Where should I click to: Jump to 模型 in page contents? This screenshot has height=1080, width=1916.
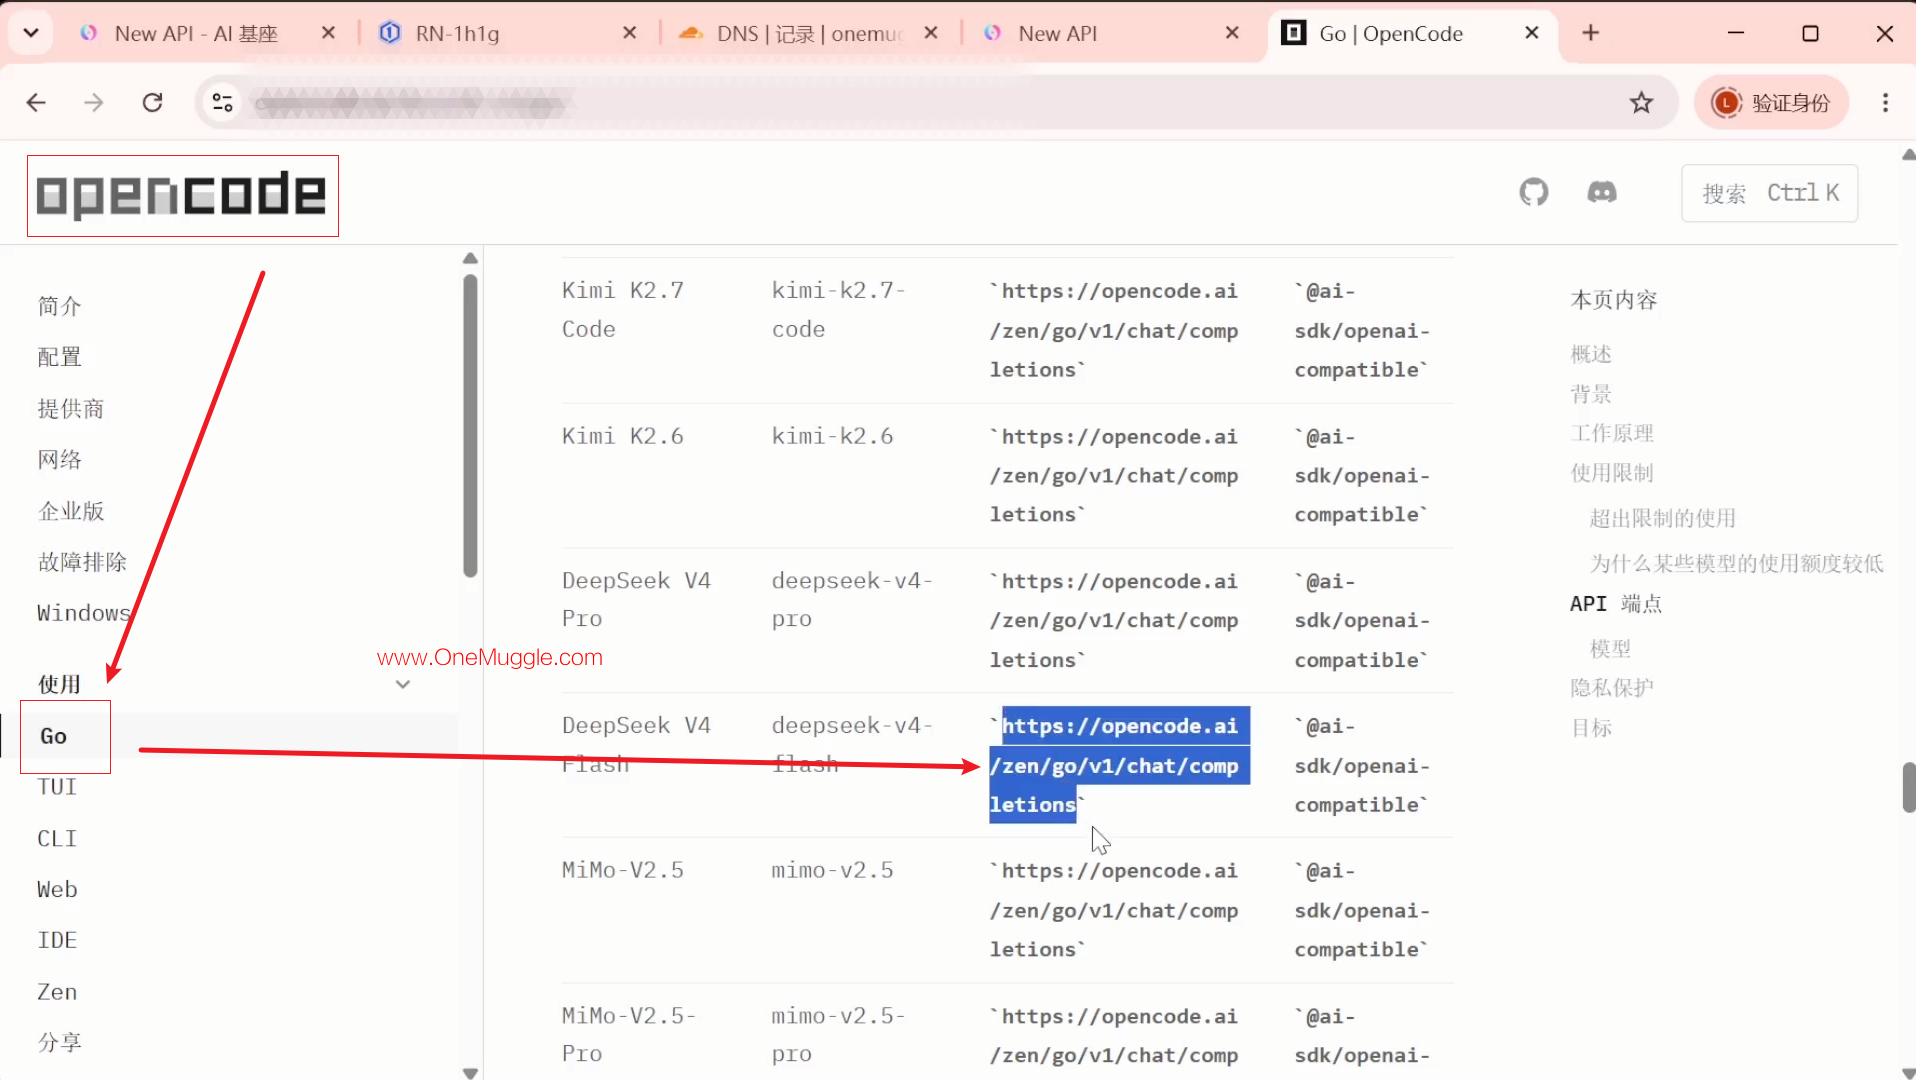1610,648
